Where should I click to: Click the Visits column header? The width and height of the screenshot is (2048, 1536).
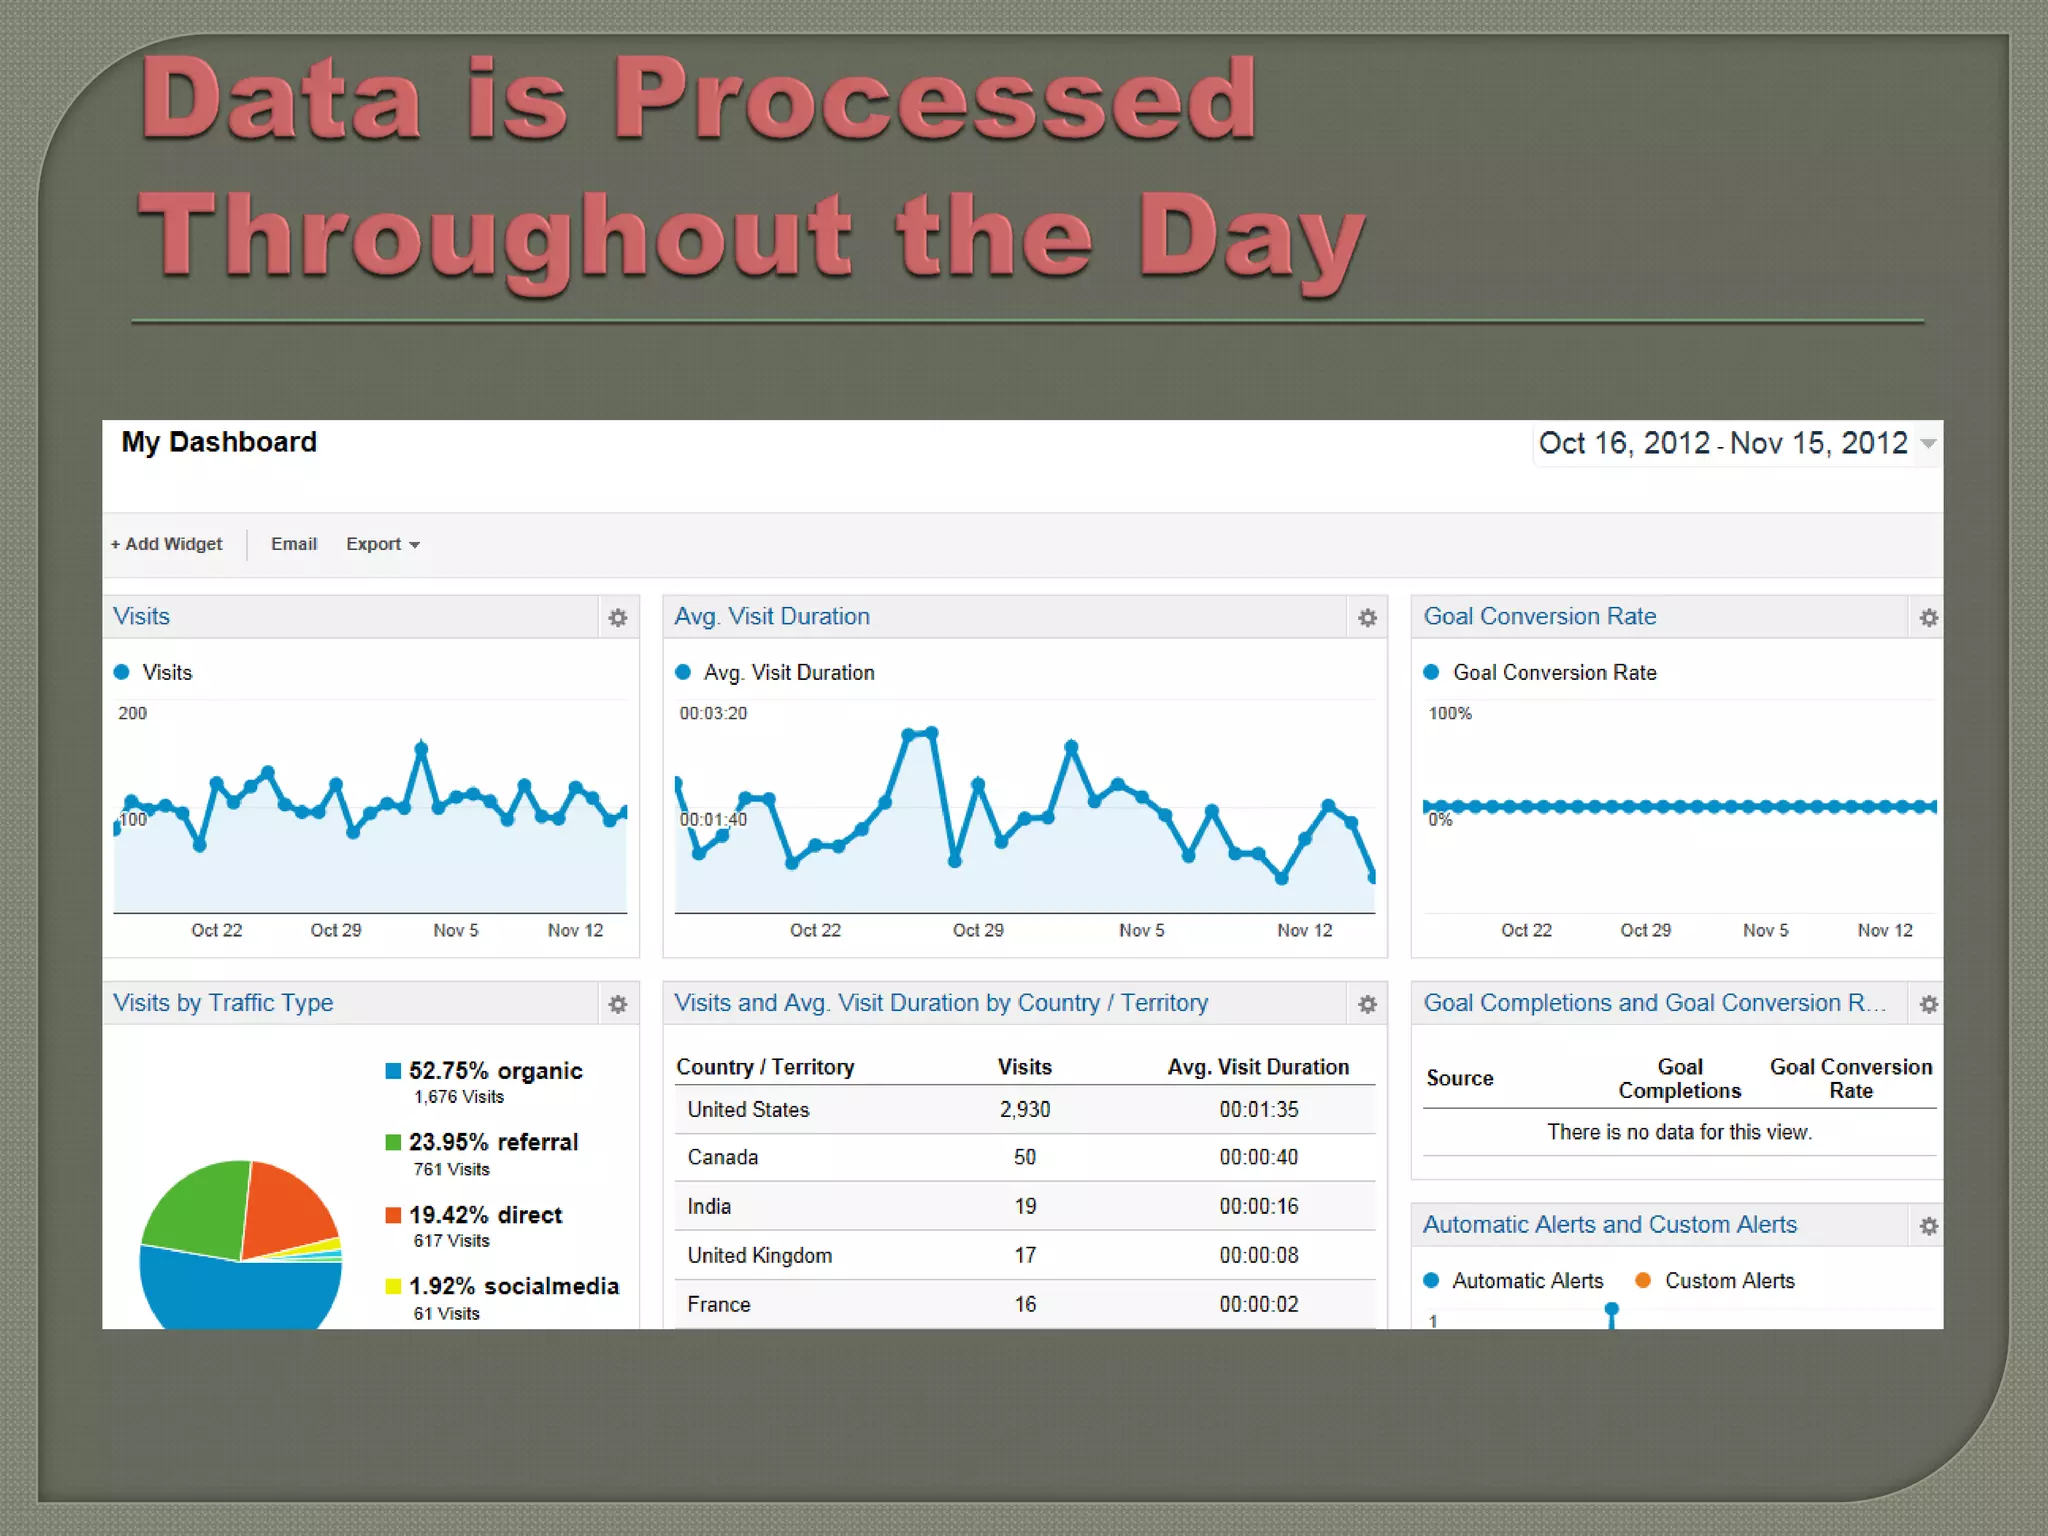point(1024,1067)
